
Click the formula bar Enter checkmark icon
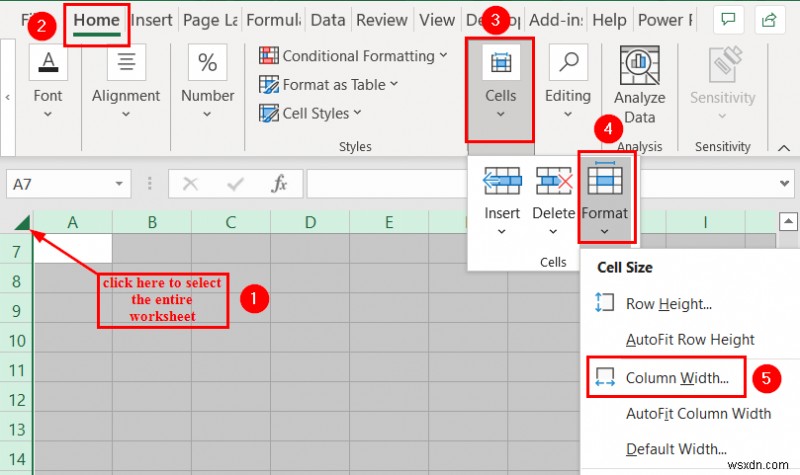point(235,183)
